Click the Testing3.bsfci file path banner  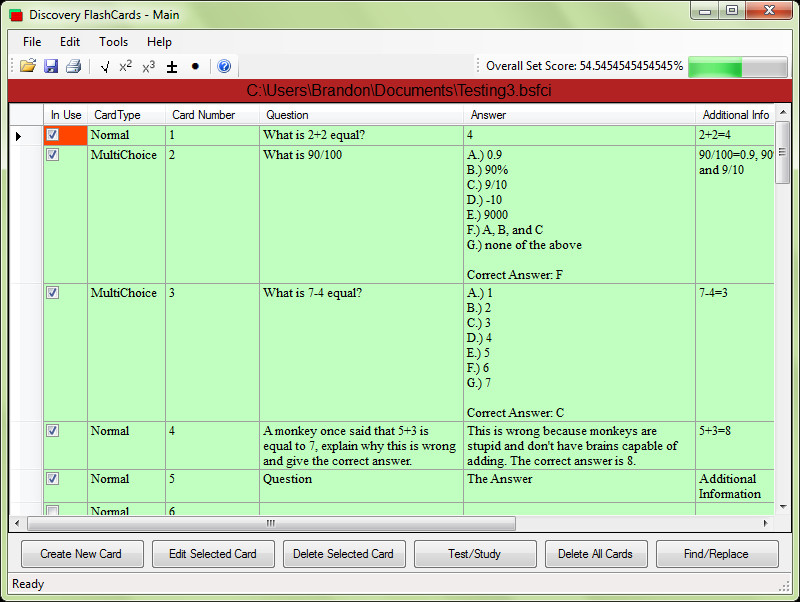point(399,90)
